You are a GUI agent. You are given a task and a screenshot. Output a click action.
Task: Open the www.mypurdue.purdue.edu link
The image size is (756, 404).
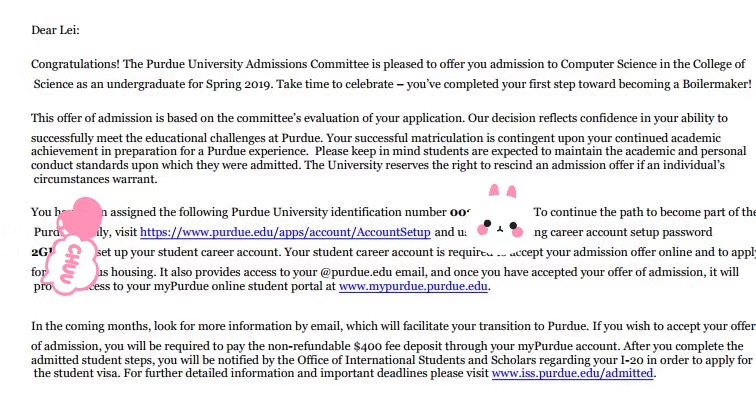(414, 286)
